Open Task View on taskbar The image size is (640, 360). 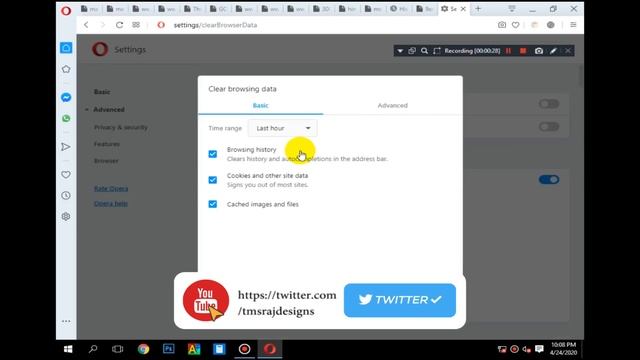118,349
